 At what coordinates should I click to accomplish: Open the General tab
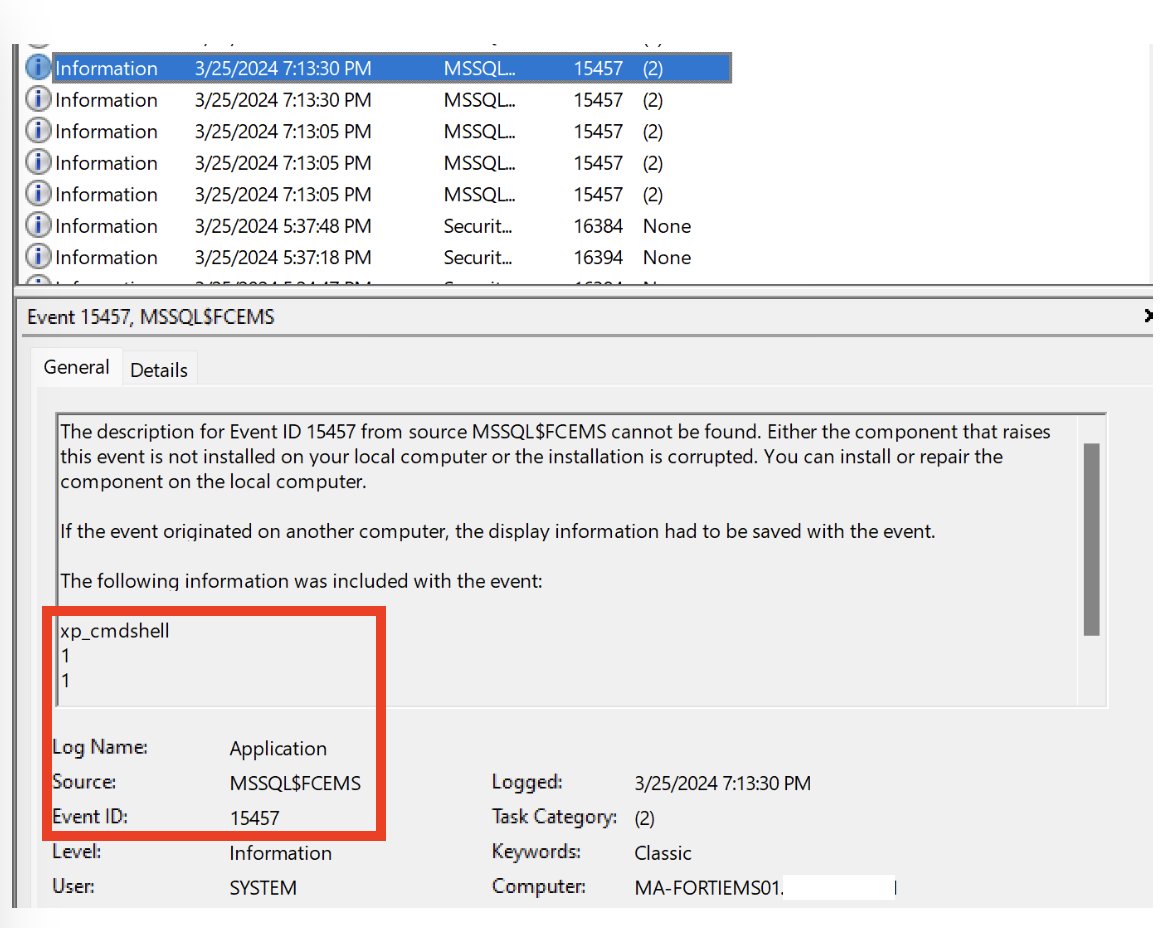click(x=76, y=367)
